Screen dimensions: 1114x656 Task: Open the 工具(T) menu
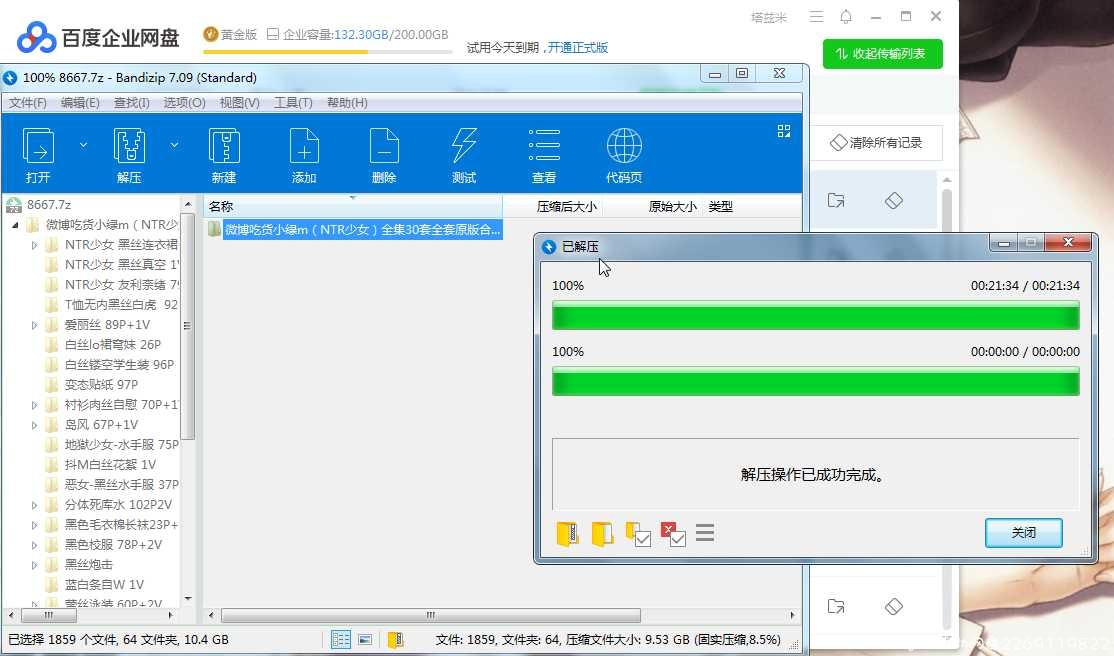point(293,102)
